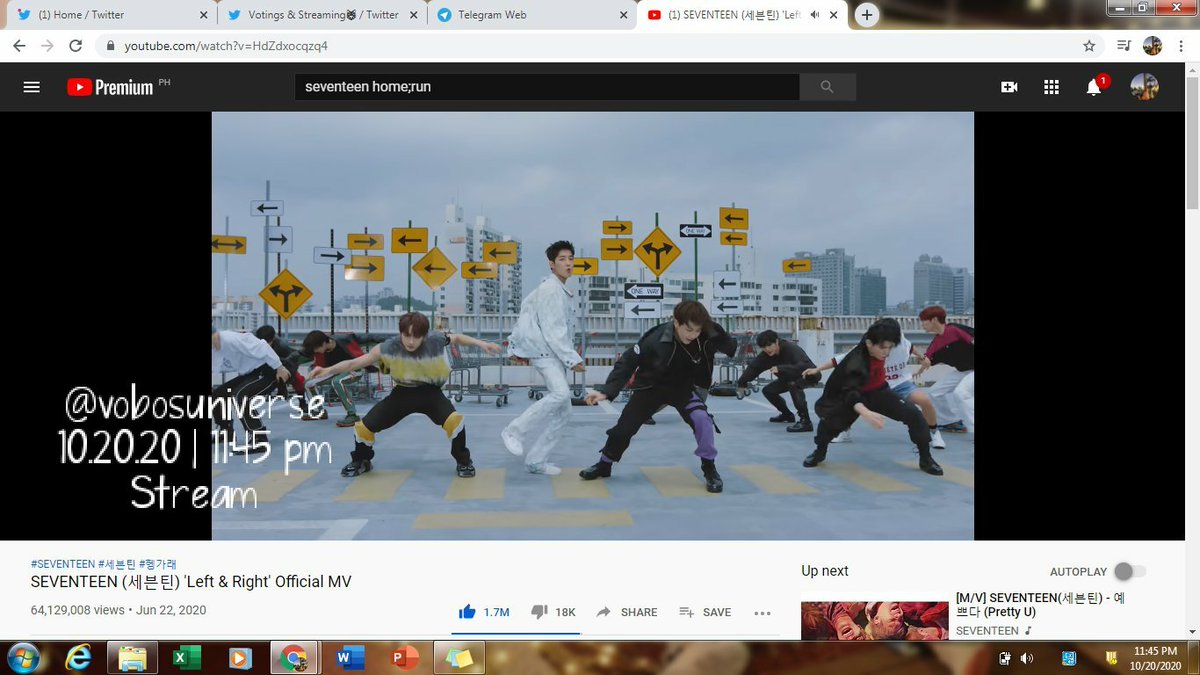Click the view count 64,129,008 views

78,610
